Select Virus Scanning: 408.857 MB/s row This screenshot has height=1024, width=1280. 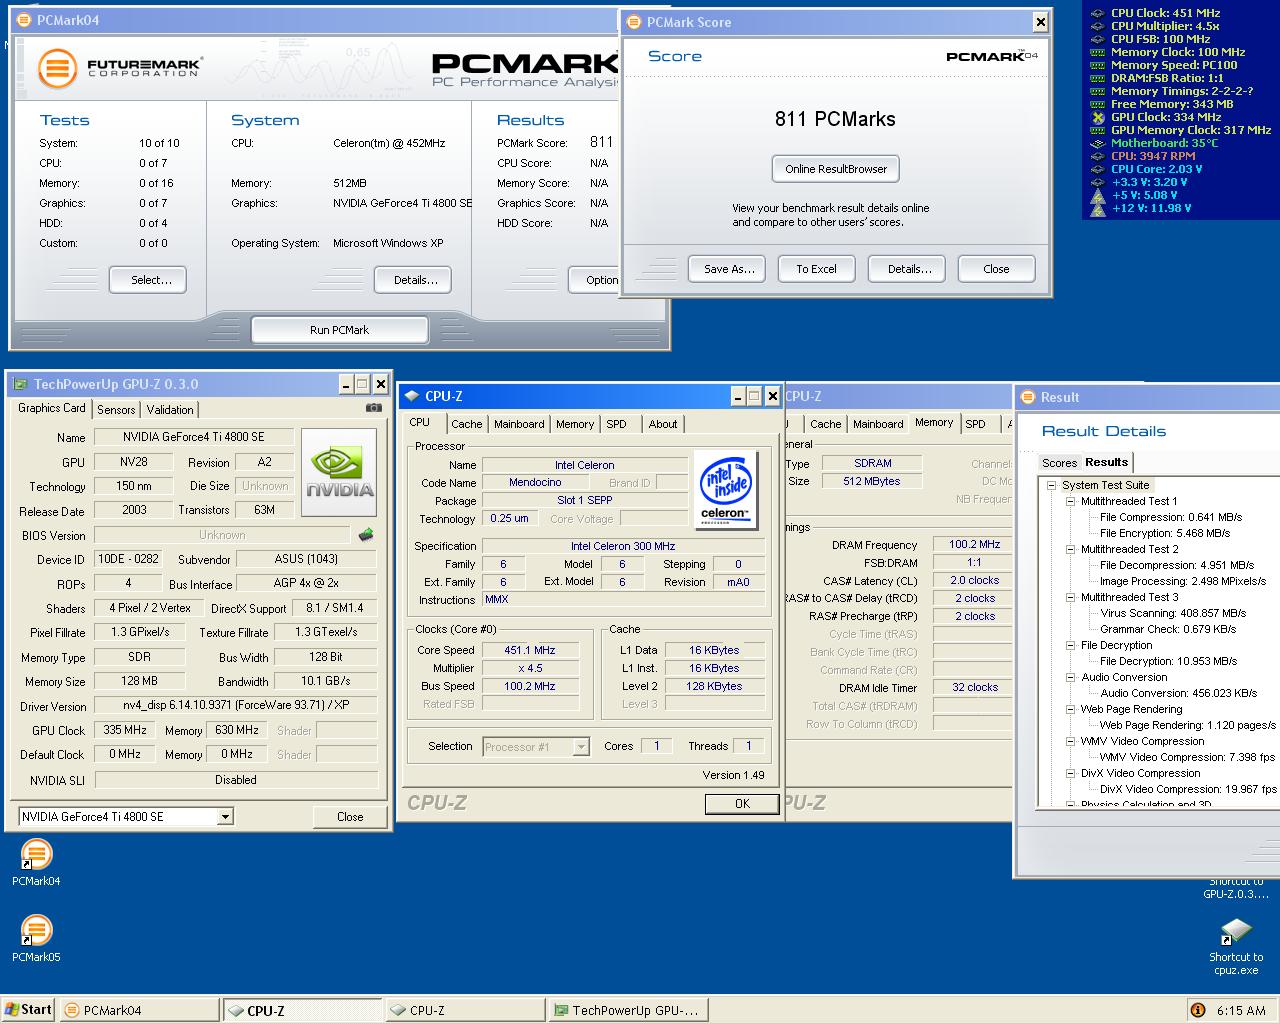(x=1173, y=613)
